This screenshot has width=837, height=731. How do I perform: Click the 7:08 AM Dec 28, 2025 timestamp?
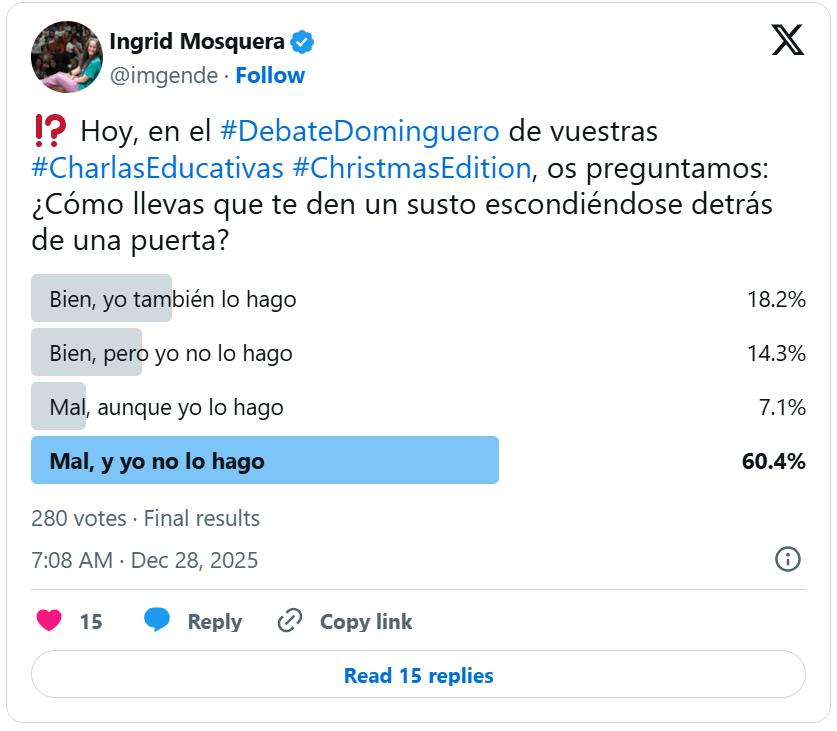tap(144, 560)
